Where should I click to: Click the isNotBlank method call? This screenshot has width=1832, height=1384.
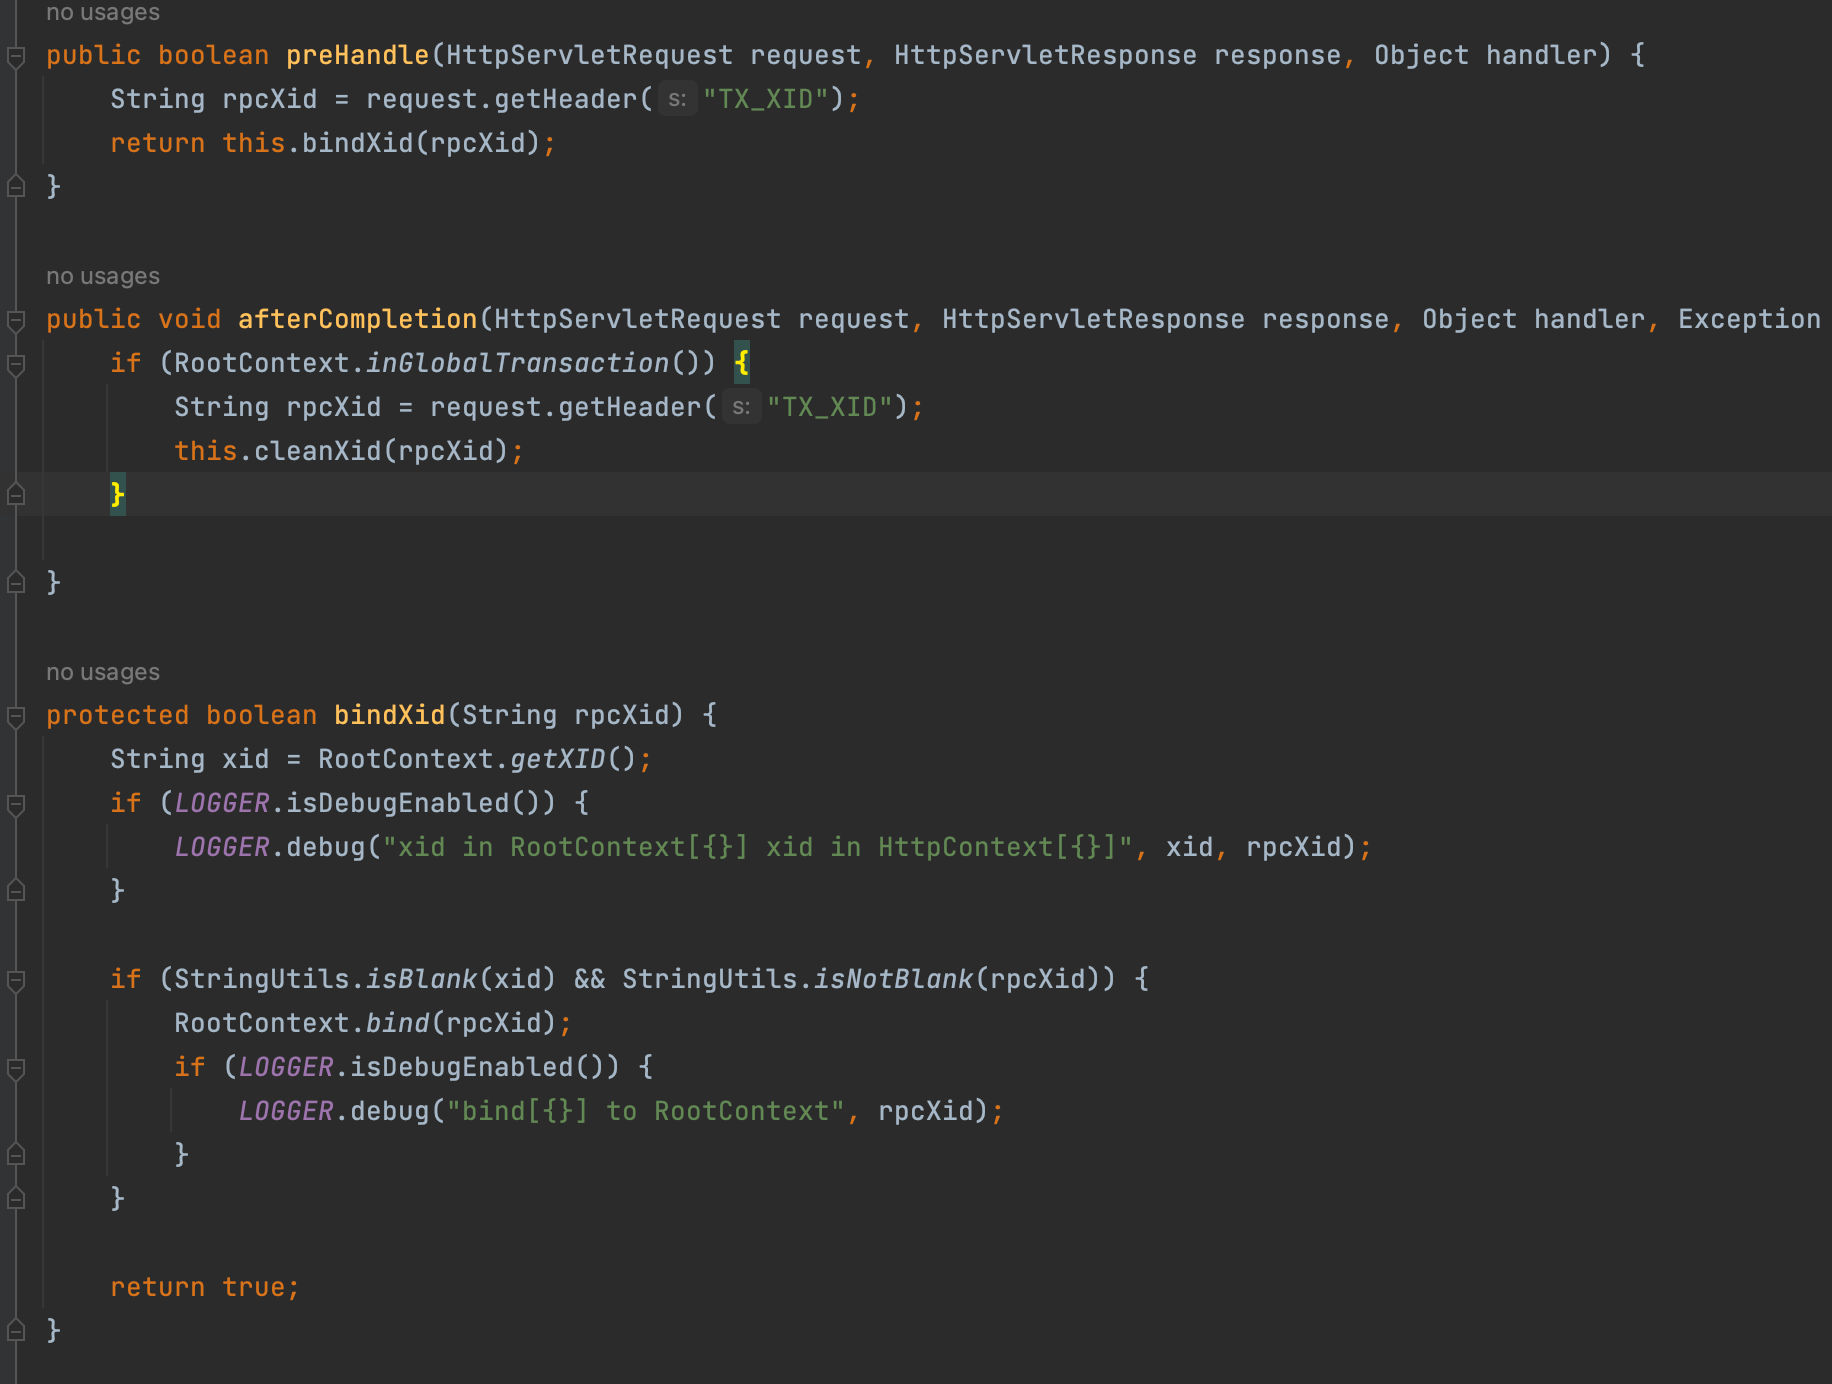[893, 979]
